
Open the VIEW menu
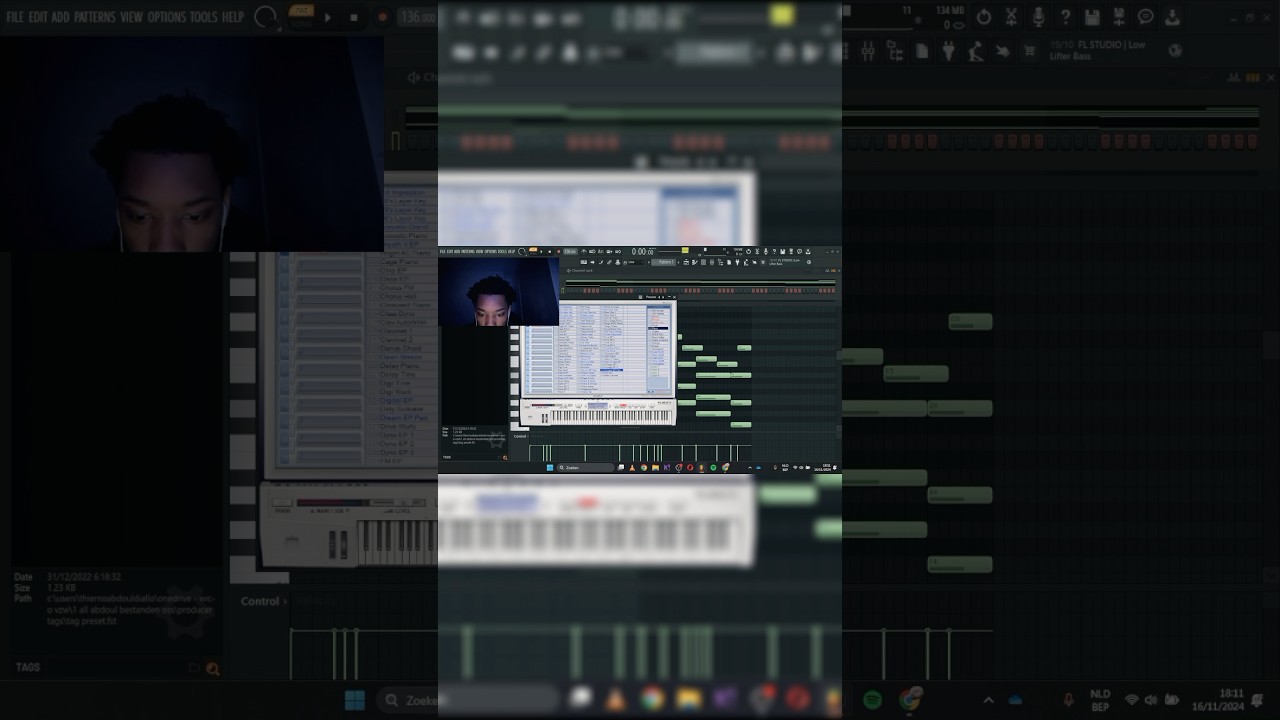[x=132, y=17]
